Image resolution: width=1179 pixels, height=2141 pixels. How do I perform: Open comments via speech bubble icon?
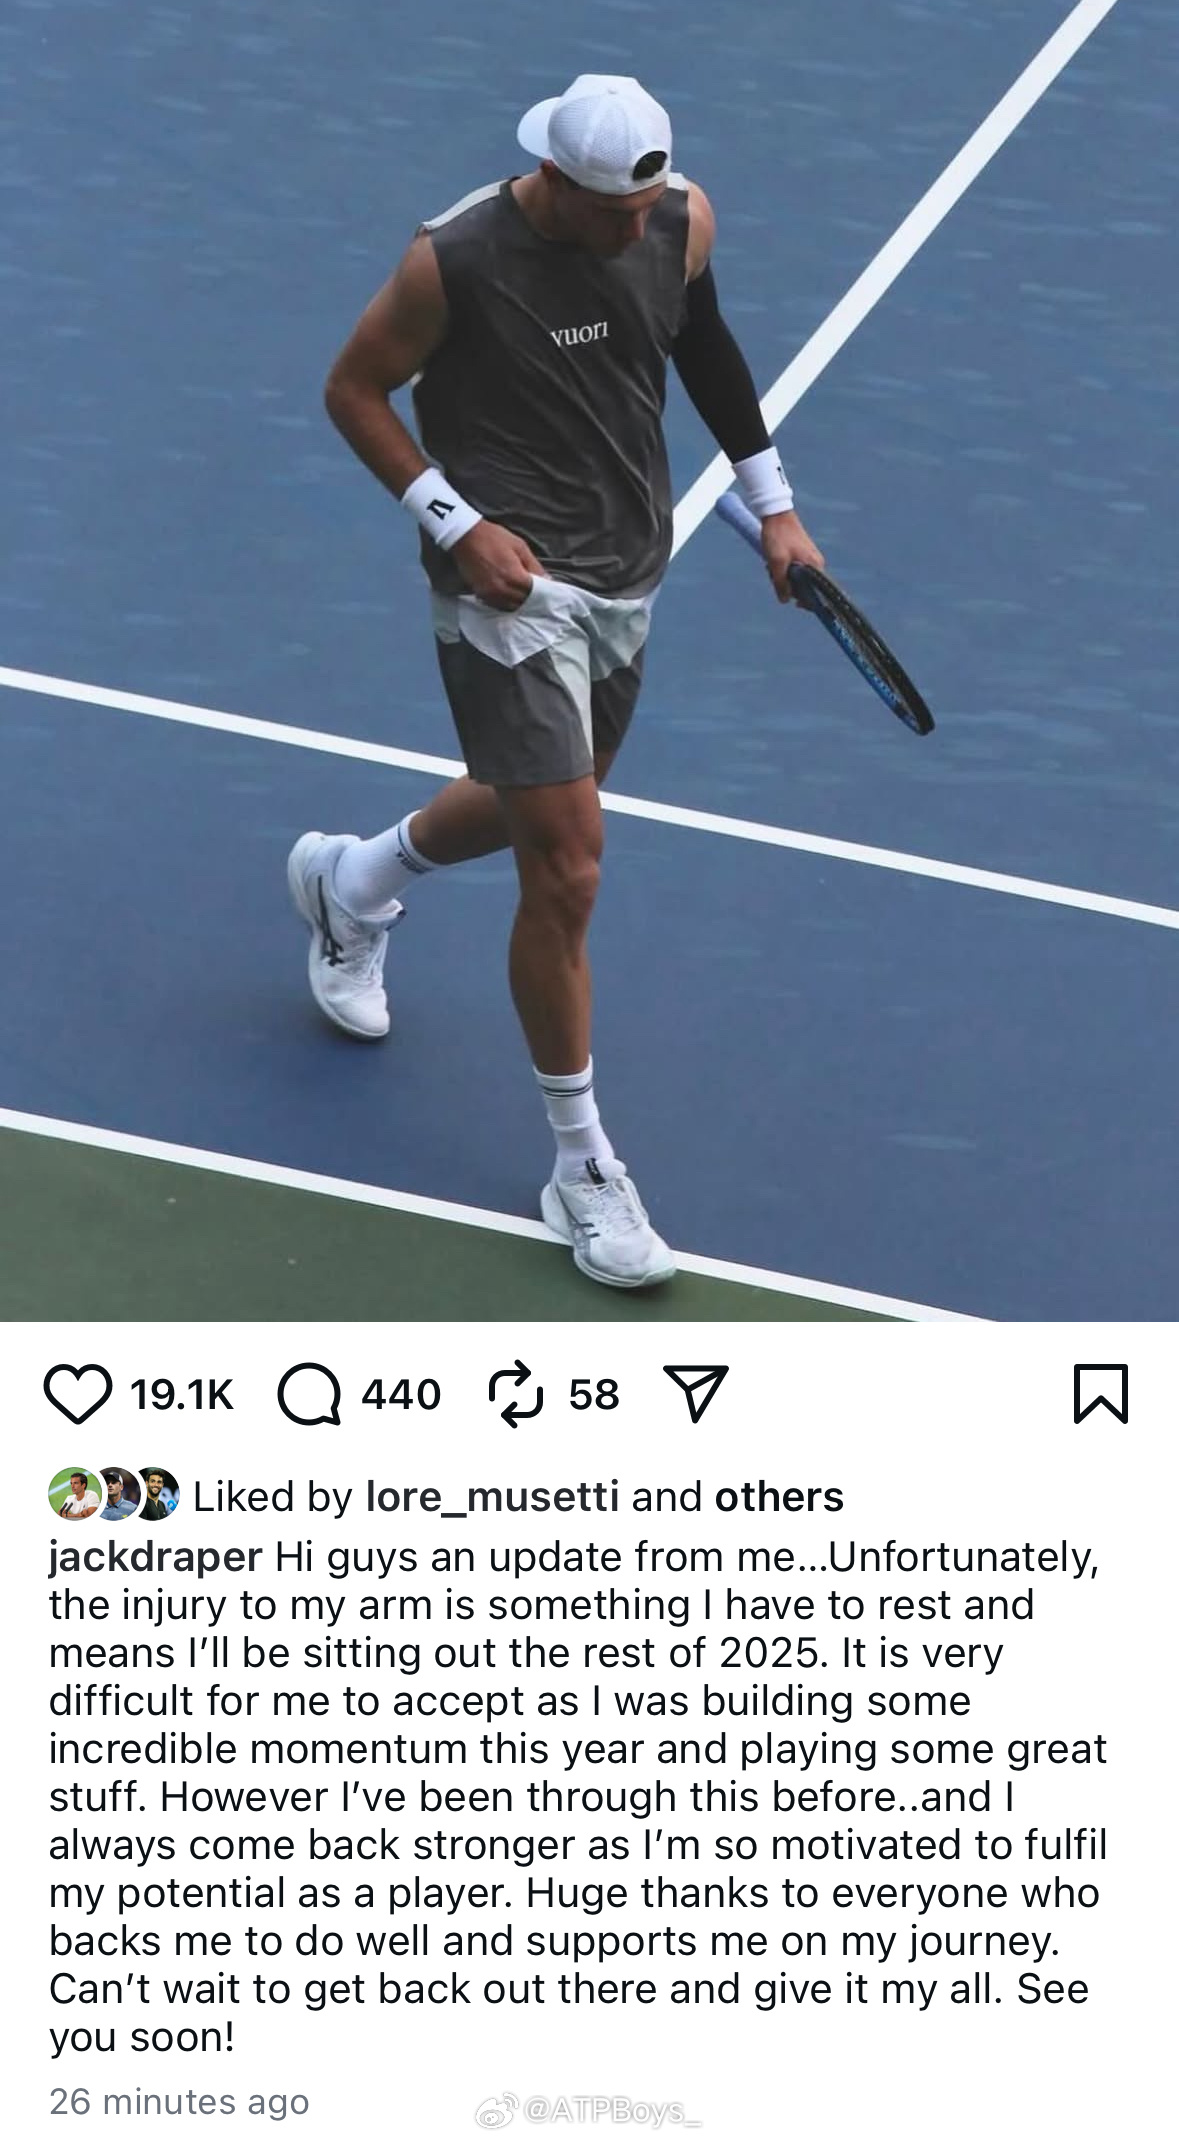309,1394
